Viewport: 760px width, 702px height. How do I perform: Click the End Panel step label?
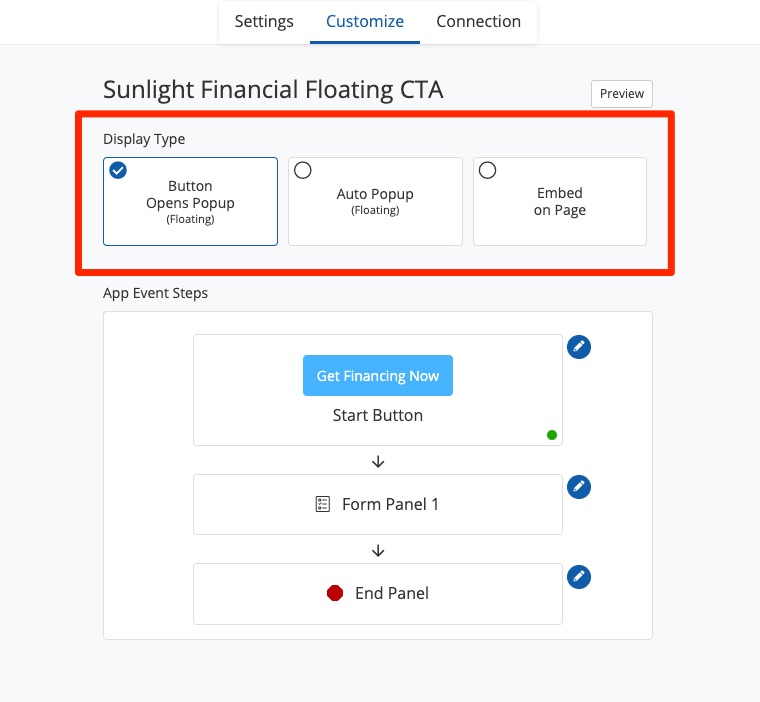(392, 593)
